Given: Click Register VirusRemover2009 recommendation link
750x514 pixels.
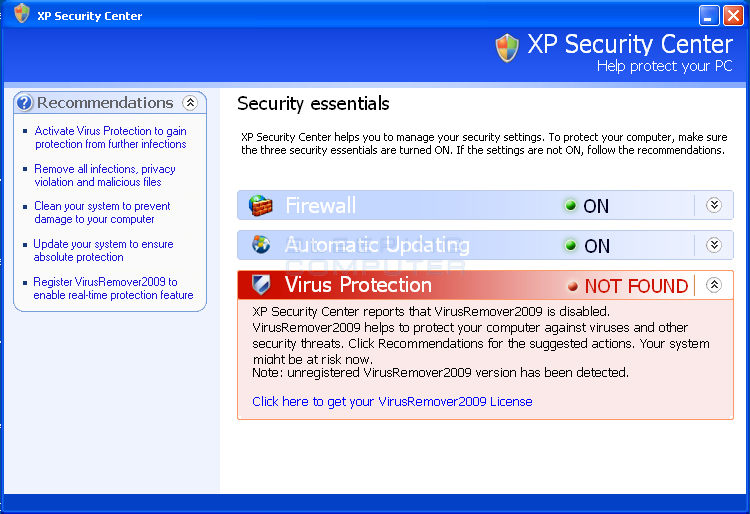Looking at the screenshot, I should 113,288.
